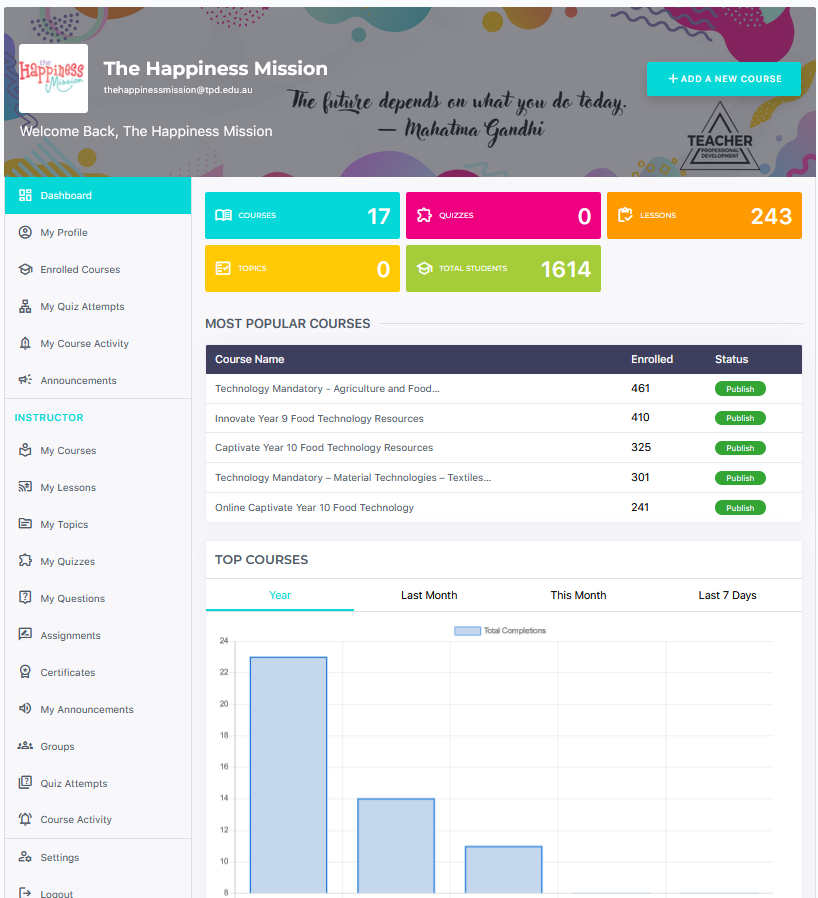Switch to the Last Month tab
This screenshot has height=898, width=818.
428,594
